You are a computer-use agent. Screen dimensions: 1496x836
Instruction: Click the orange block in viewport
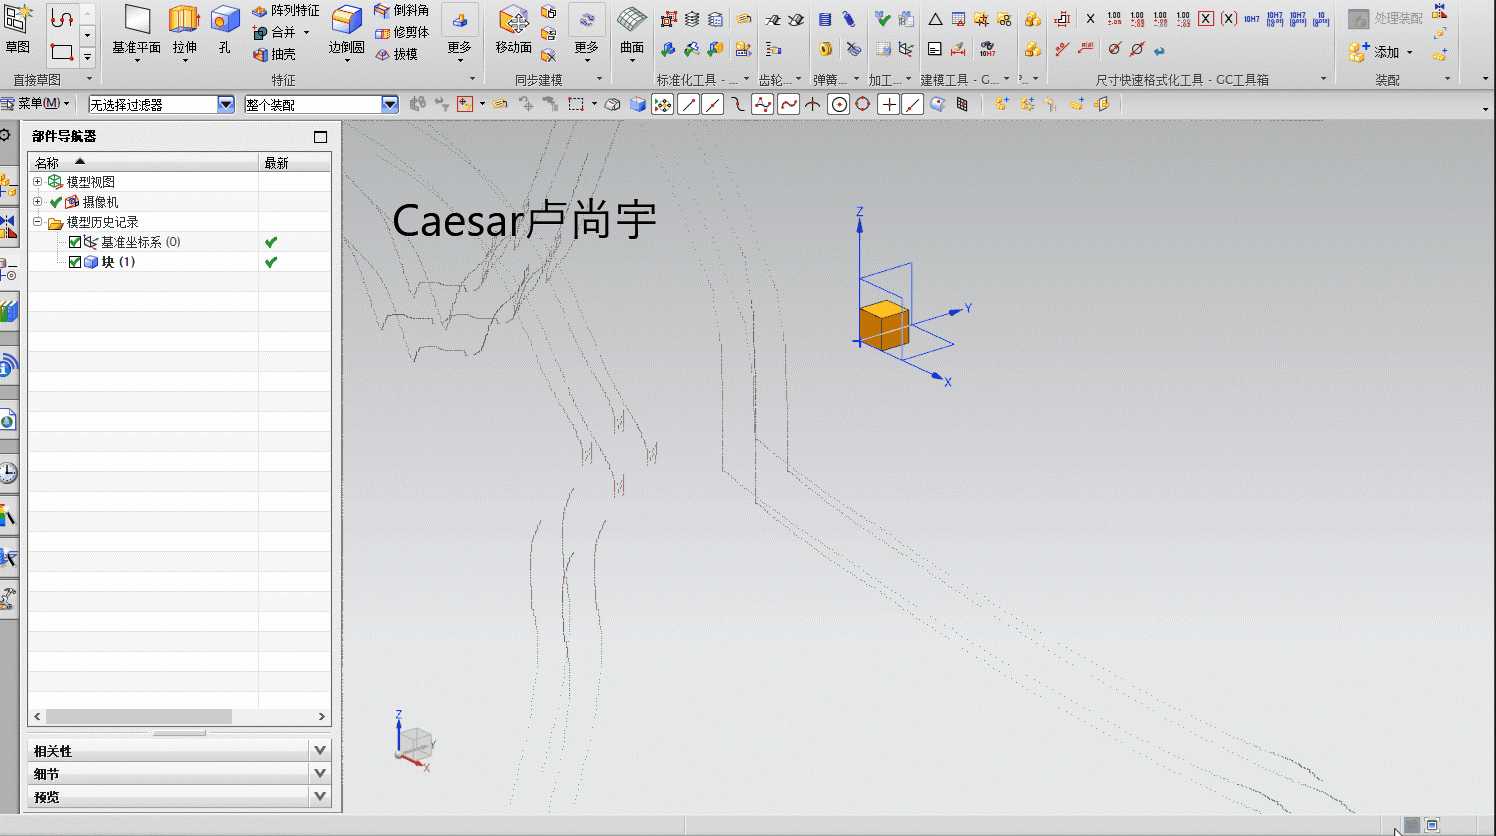point(884,325)
